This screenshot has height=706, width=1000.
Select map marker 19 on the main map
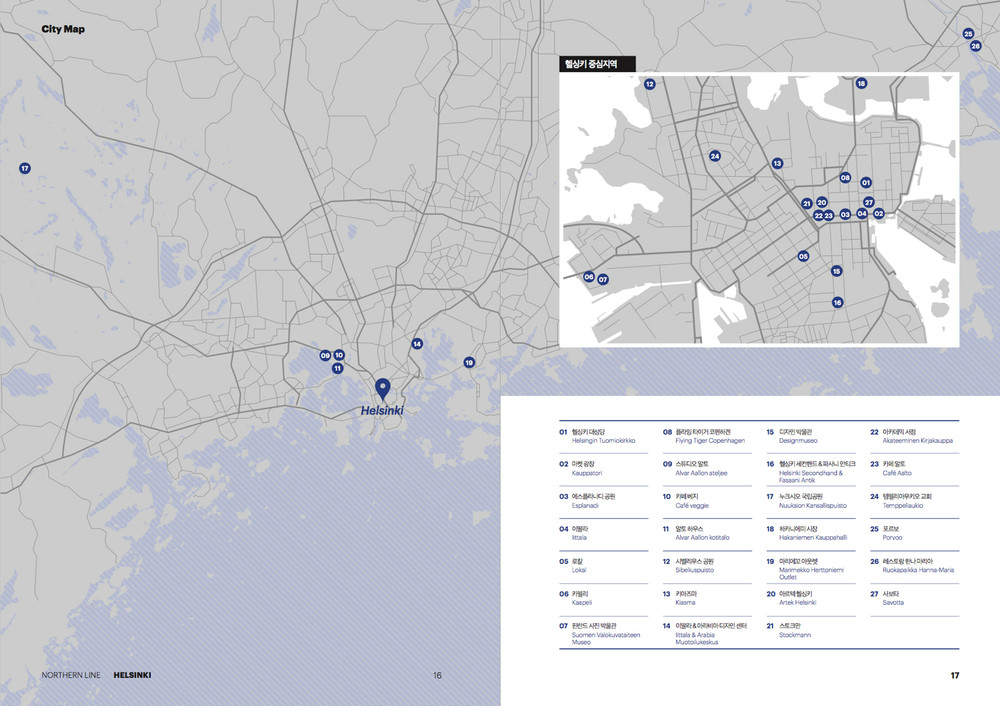click(x=469, y=363)
